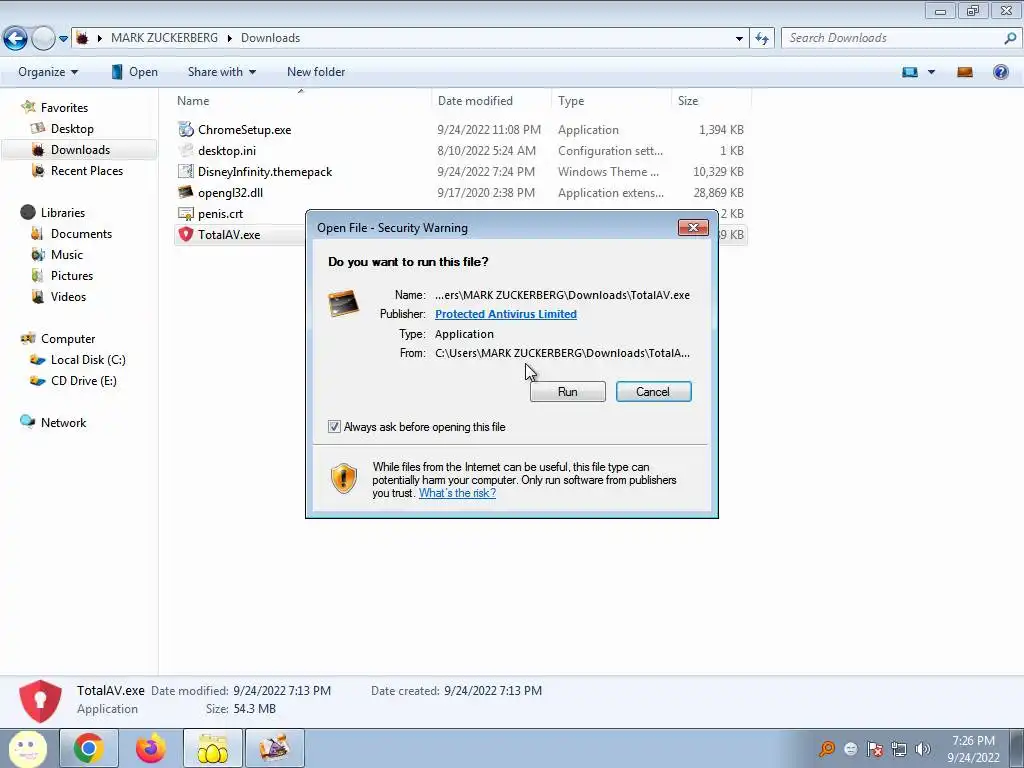Click the large TotalAV shield in details pane
The width and height of the screenshot is (1024, 768).
pos(40,700)
